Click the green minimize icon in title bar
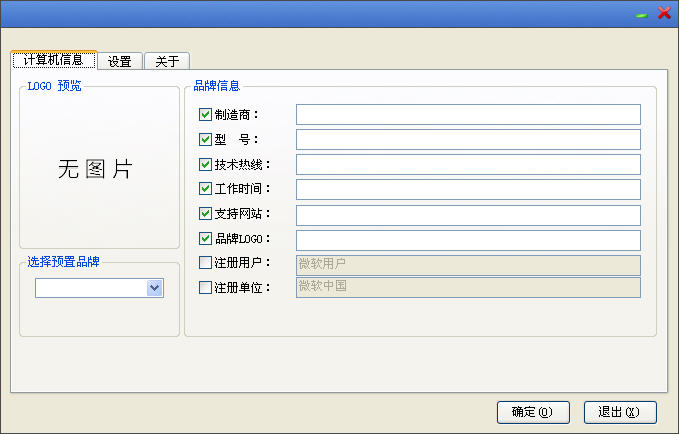The image size is (679, 434). (641, 14)
